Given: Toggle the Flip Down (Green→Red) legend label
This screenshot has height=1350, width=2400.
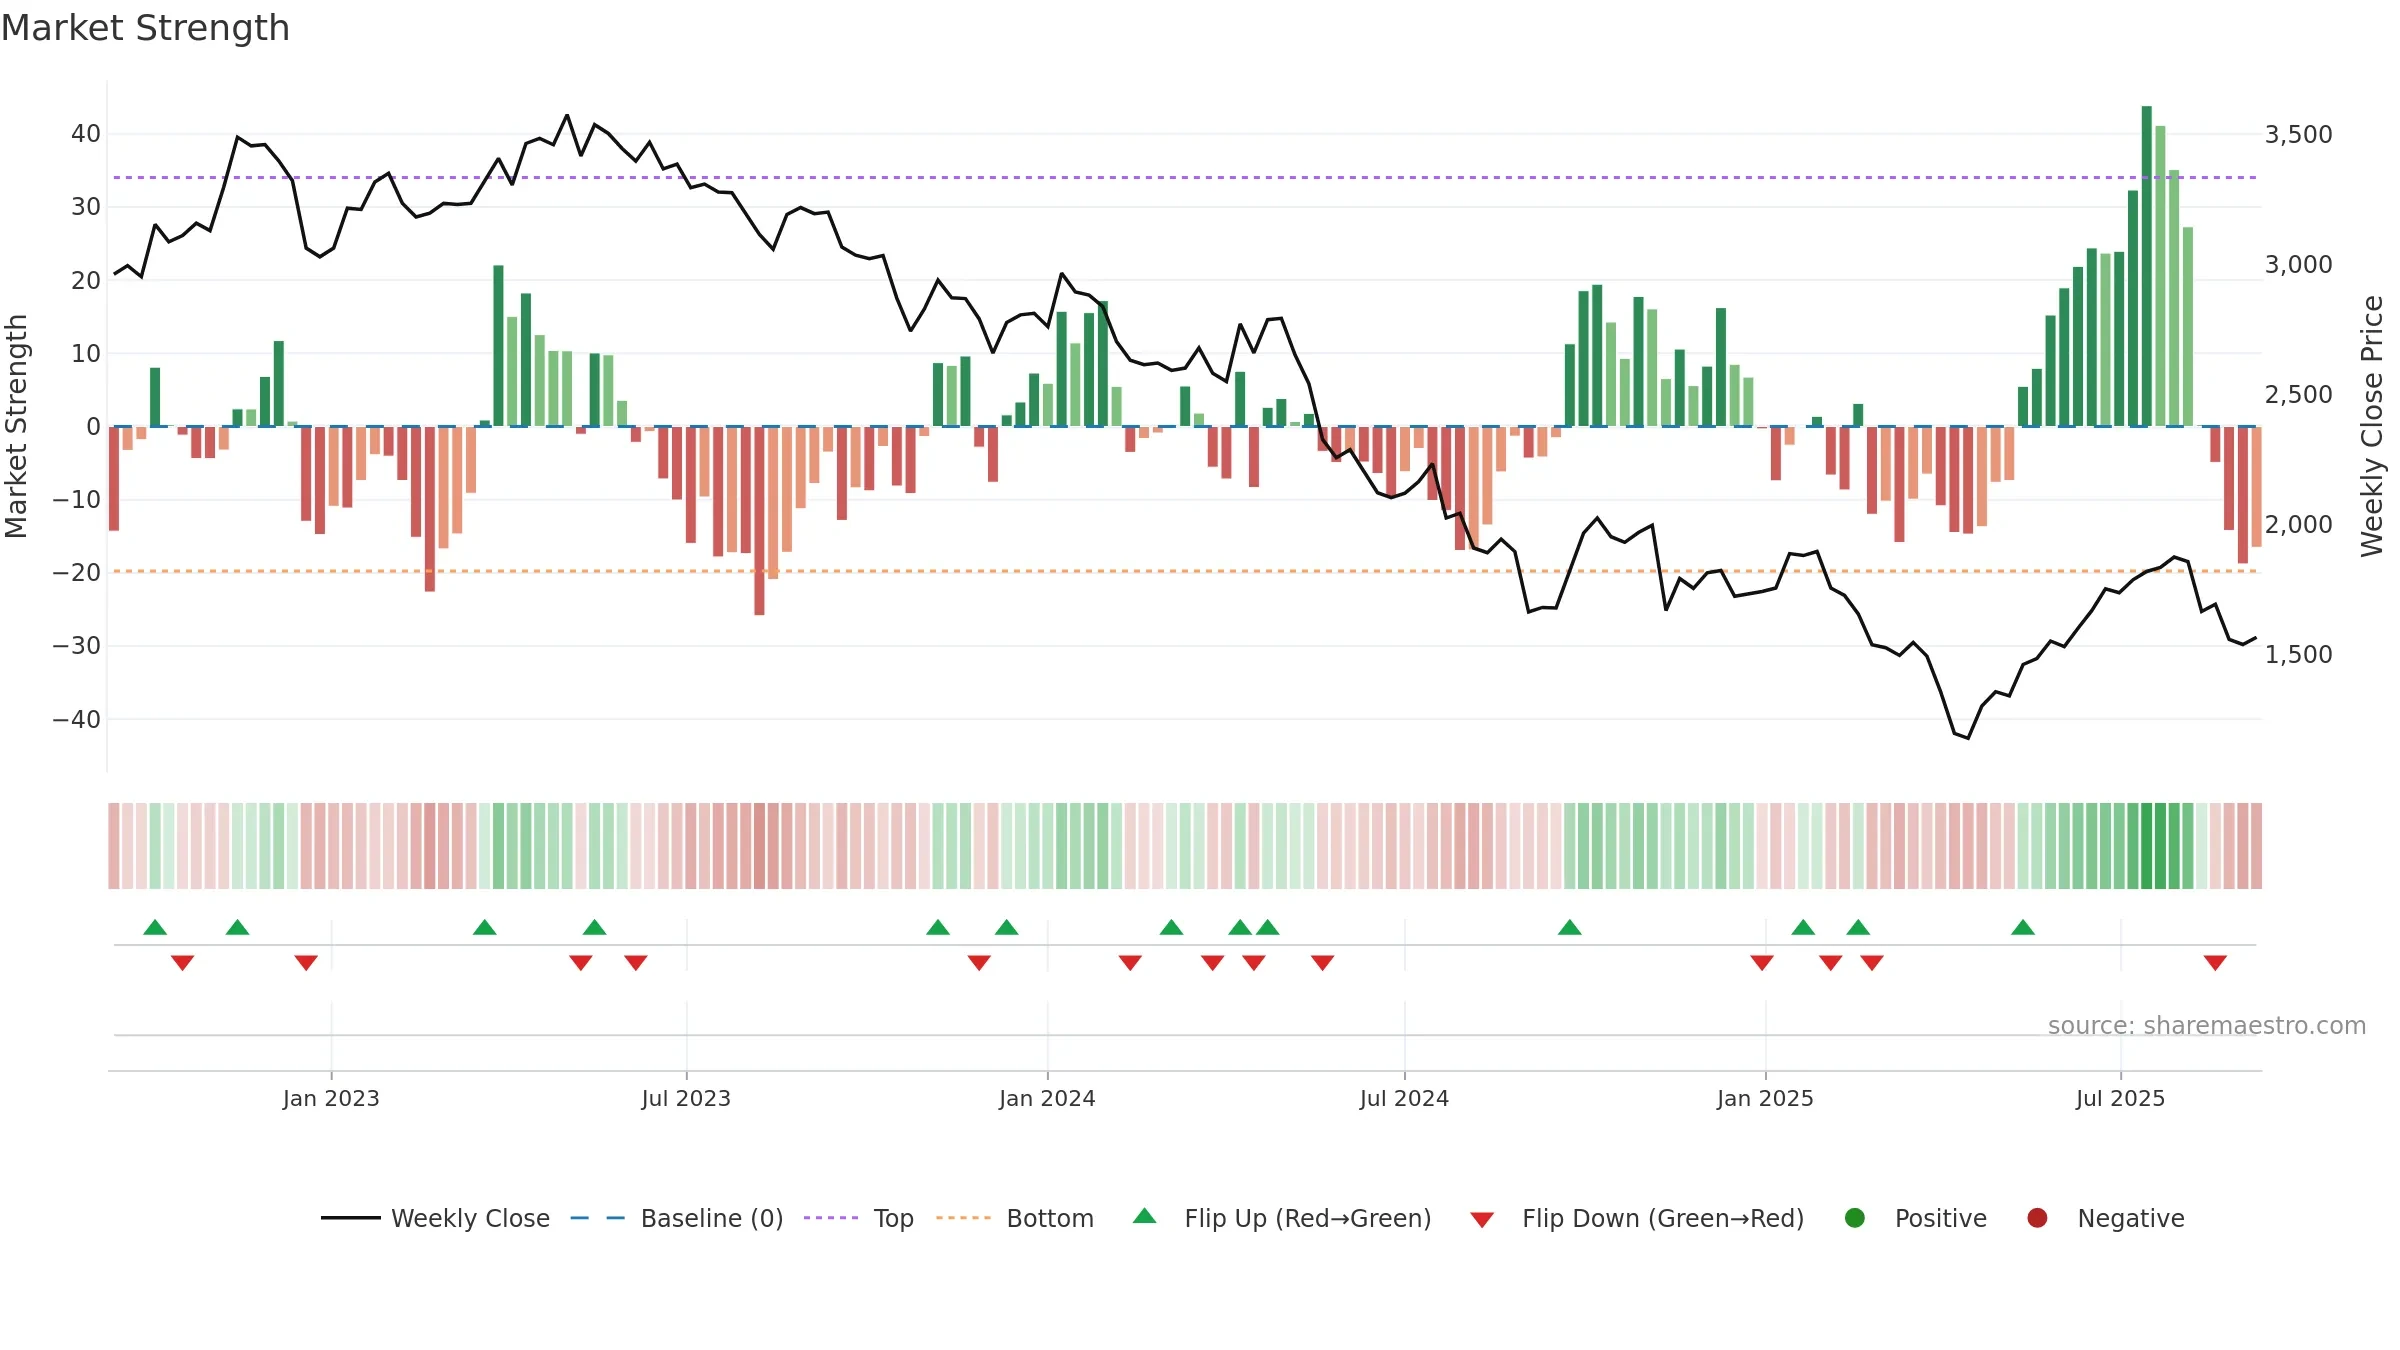Looking at the screenshot, I should [1663, 1218].
